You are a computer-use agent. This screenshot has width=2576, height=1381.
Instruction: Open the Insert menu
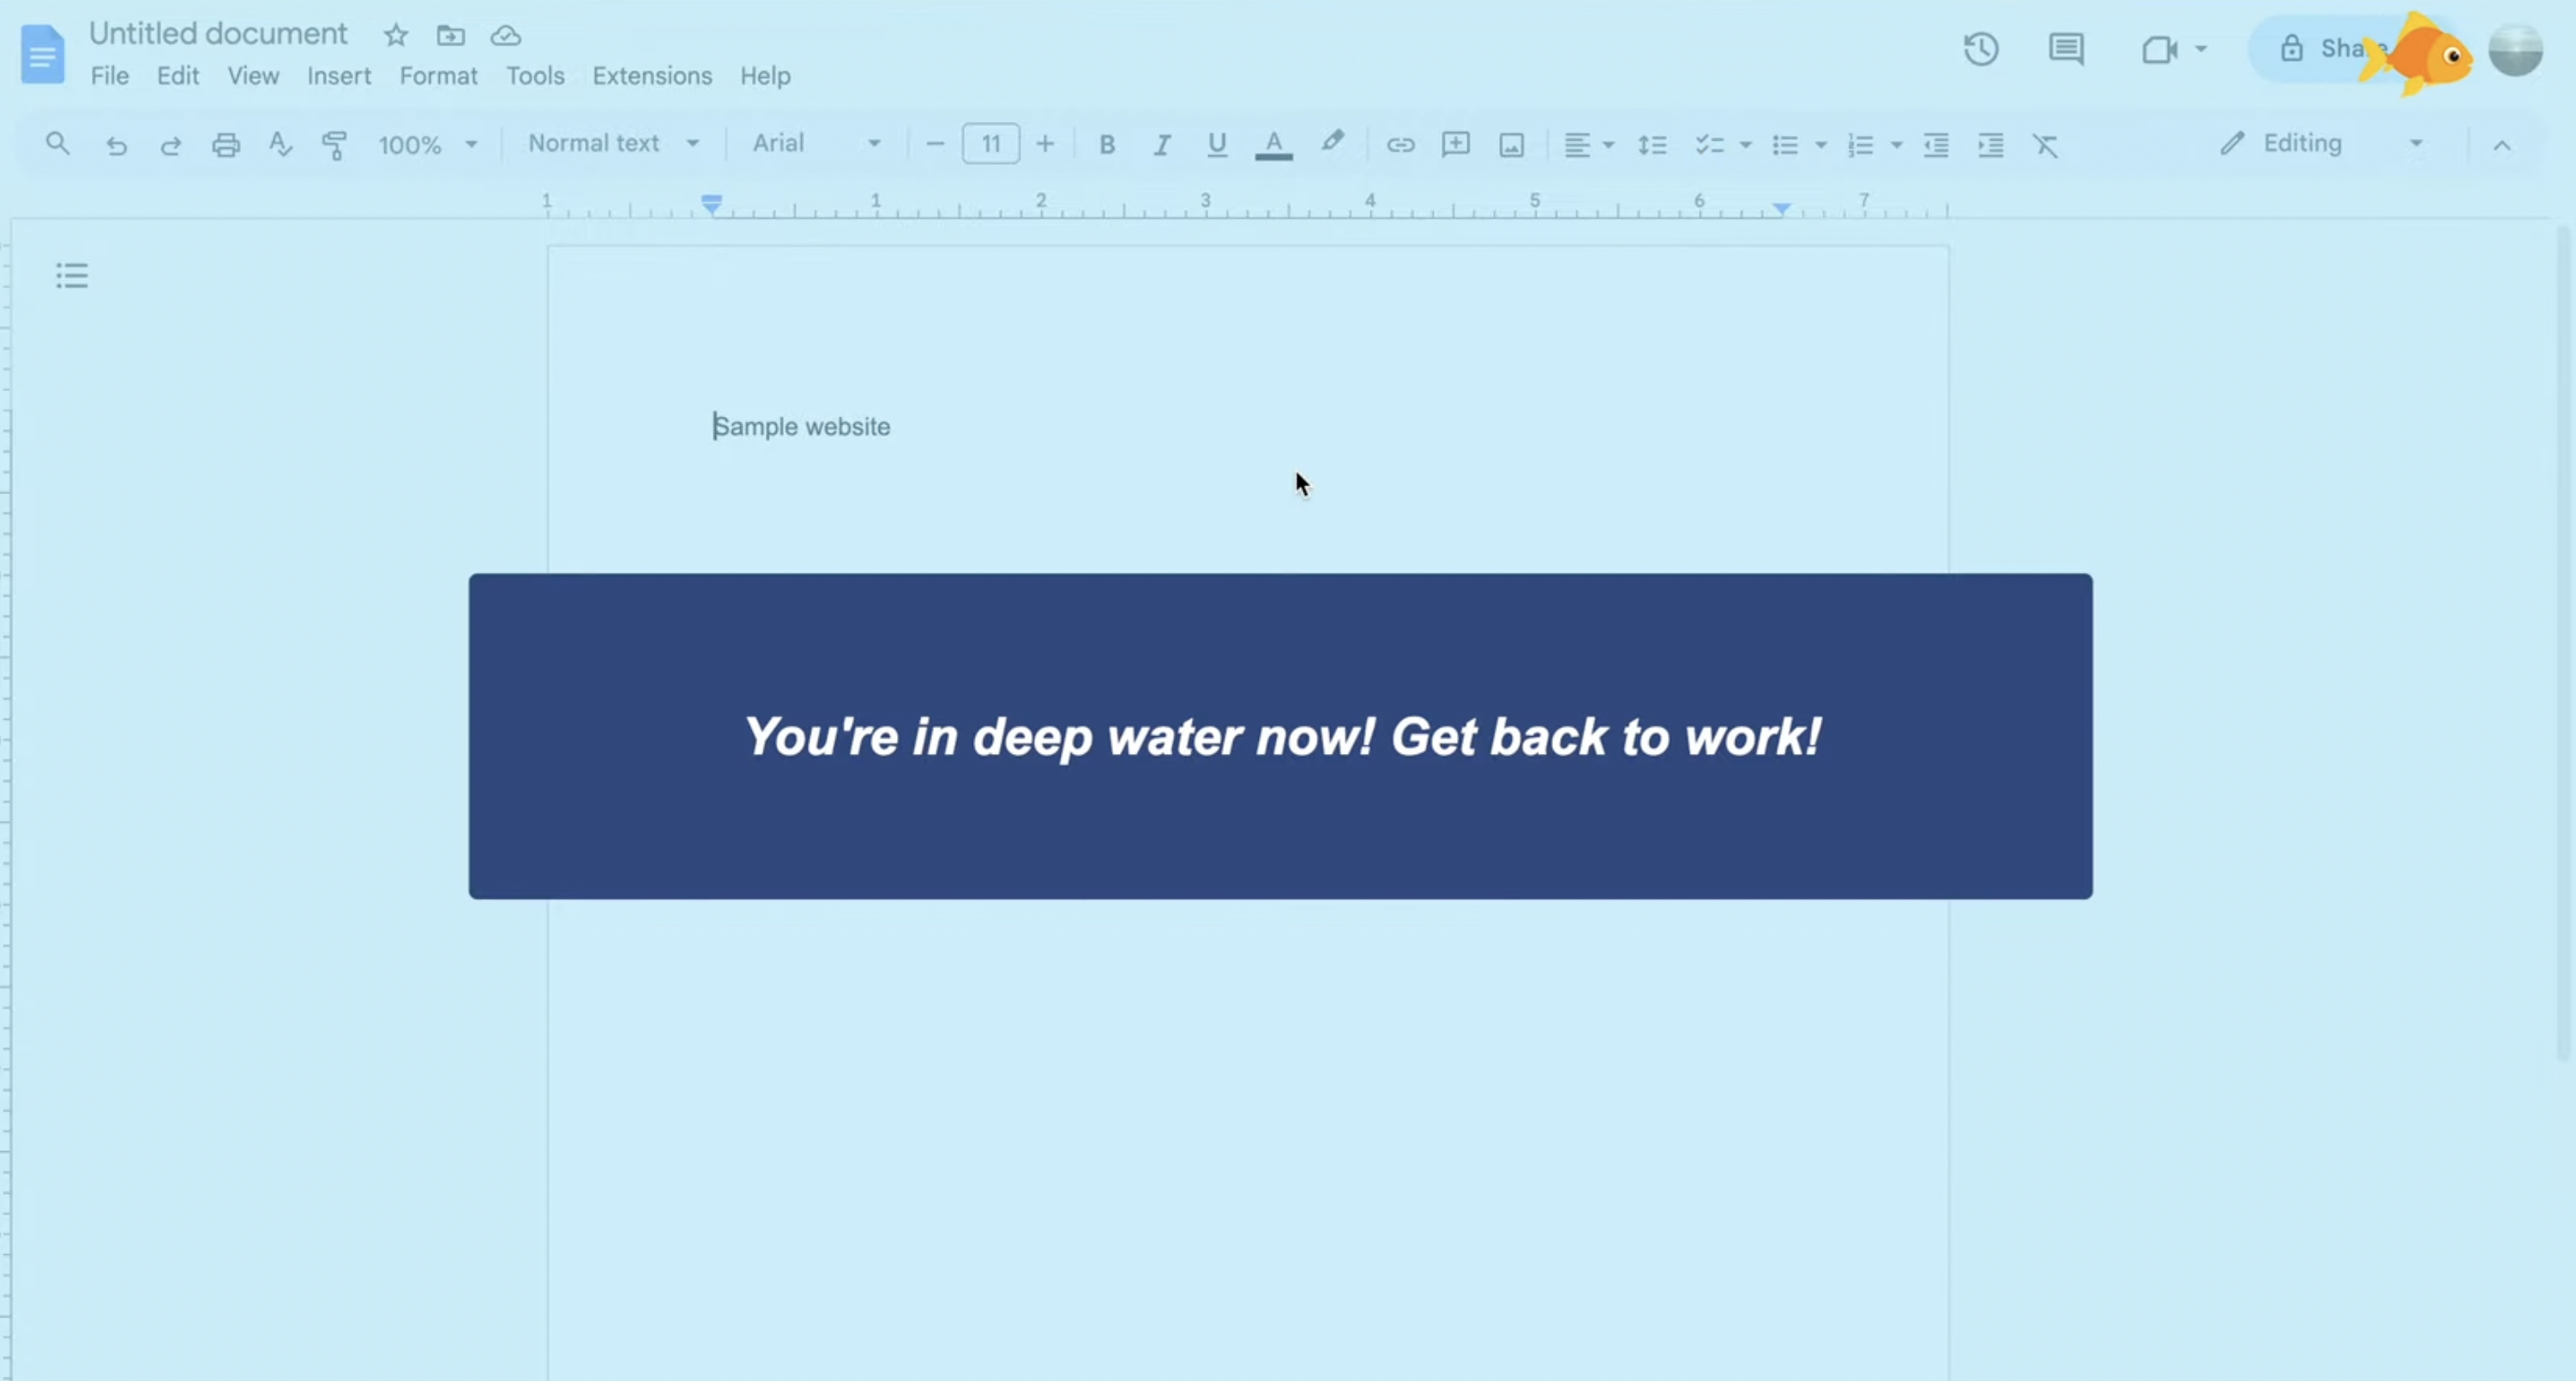coord(339,76)
